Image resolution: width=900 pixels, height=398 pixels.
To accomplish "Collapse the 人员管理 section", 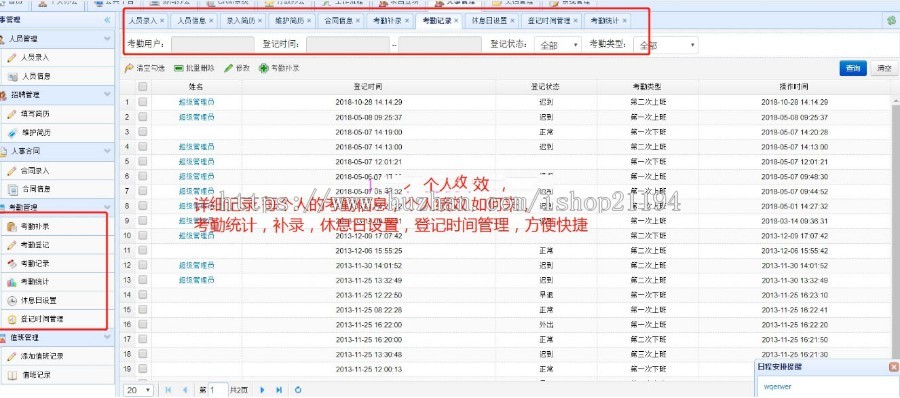I will click(107, 39).
